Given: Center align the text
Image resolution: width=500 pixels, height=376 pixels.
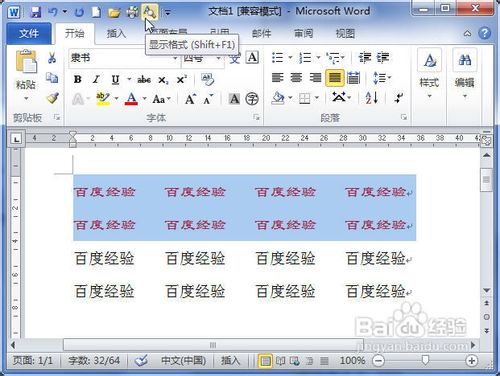Looking at the screenshot, I should [x=296, y=78].
